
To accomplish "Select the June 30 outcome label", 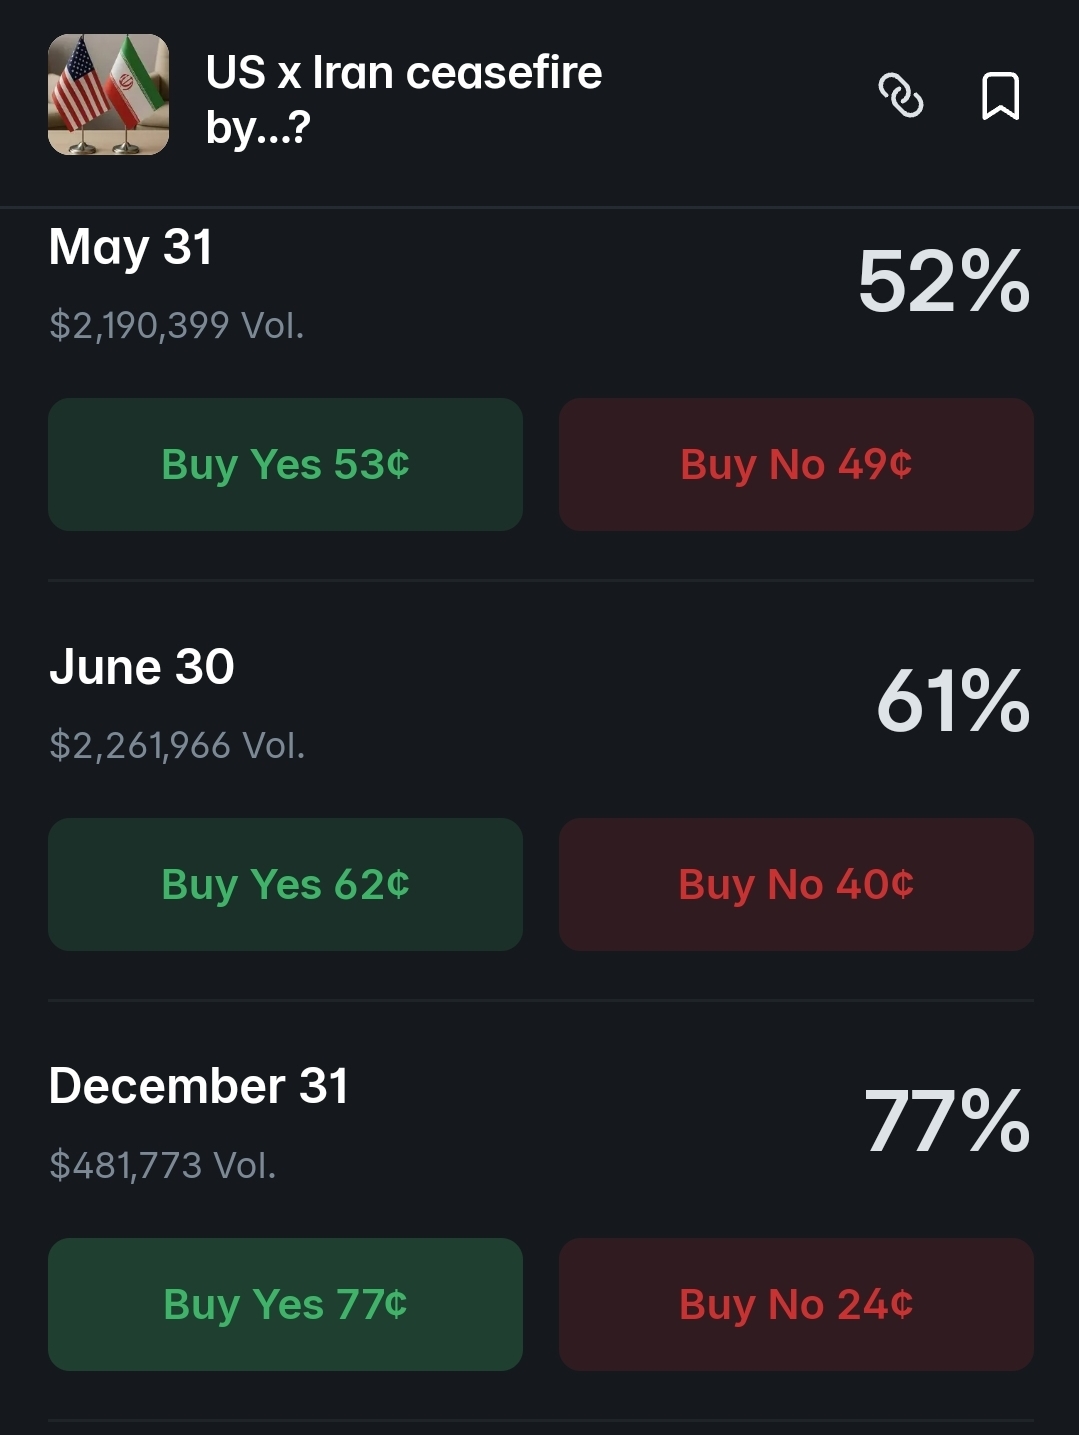I will pyautogui.click(x=142, y=667).
